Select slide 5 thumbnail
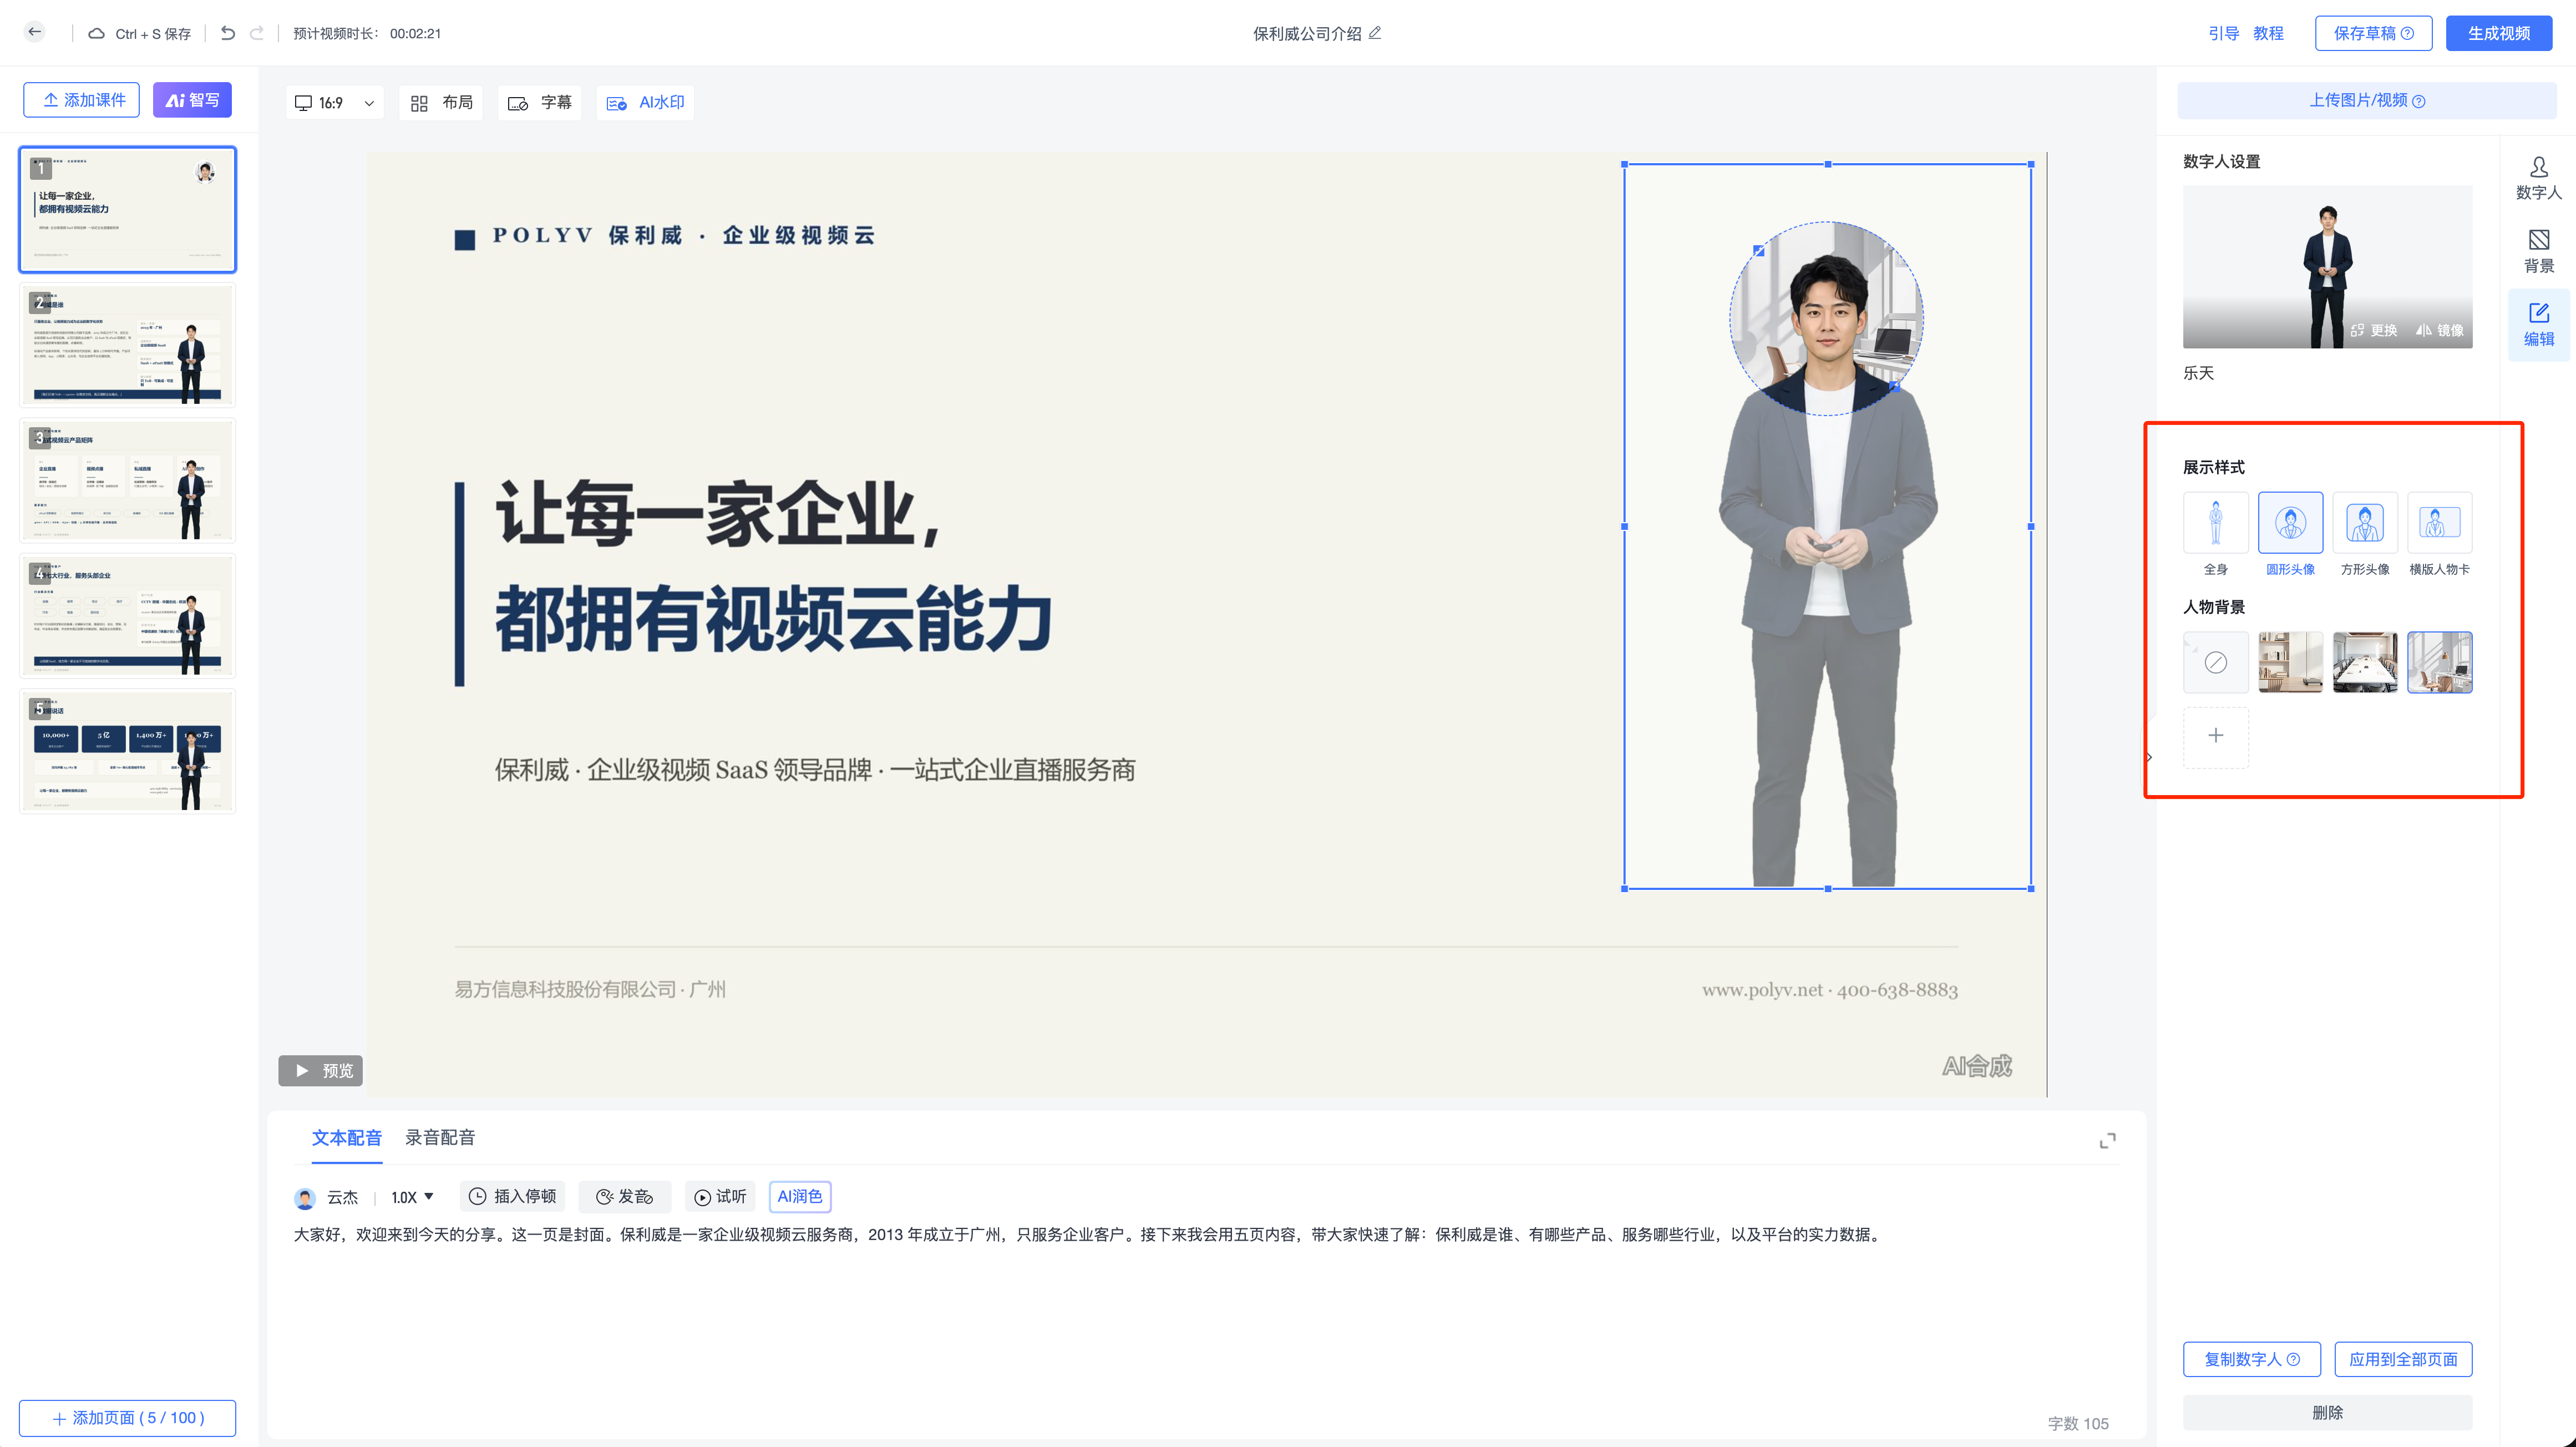The width and height of the screenshot is (2576, 1447). click(x=128, y=751)
